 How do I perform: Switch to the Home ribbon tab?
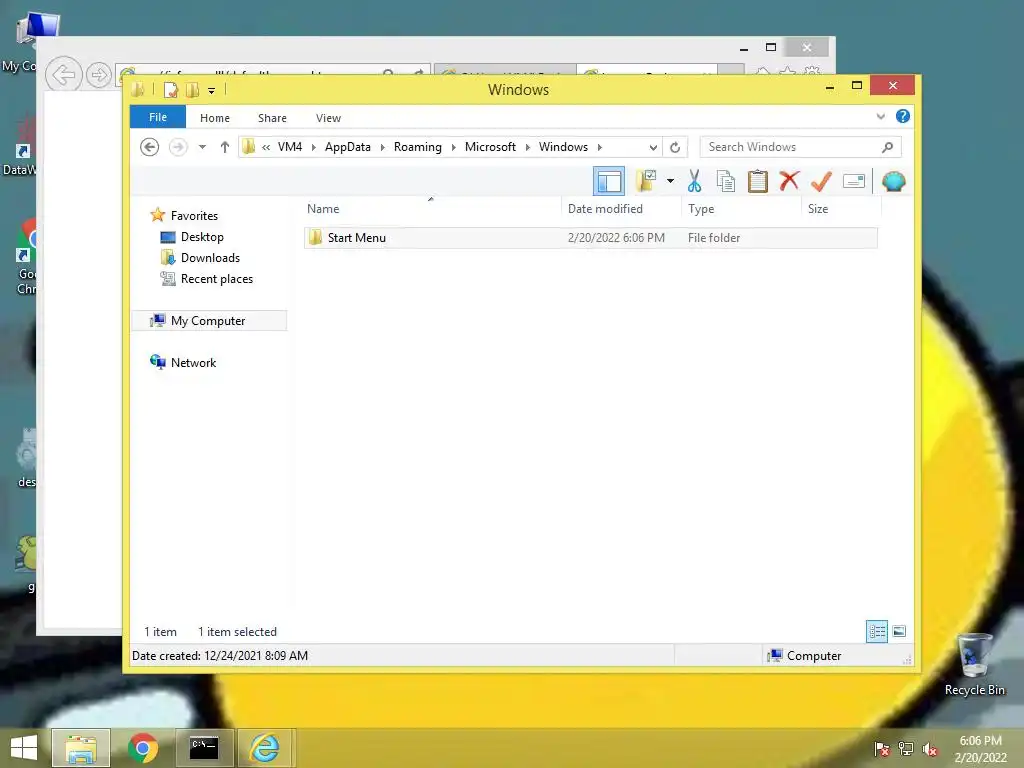215,118
